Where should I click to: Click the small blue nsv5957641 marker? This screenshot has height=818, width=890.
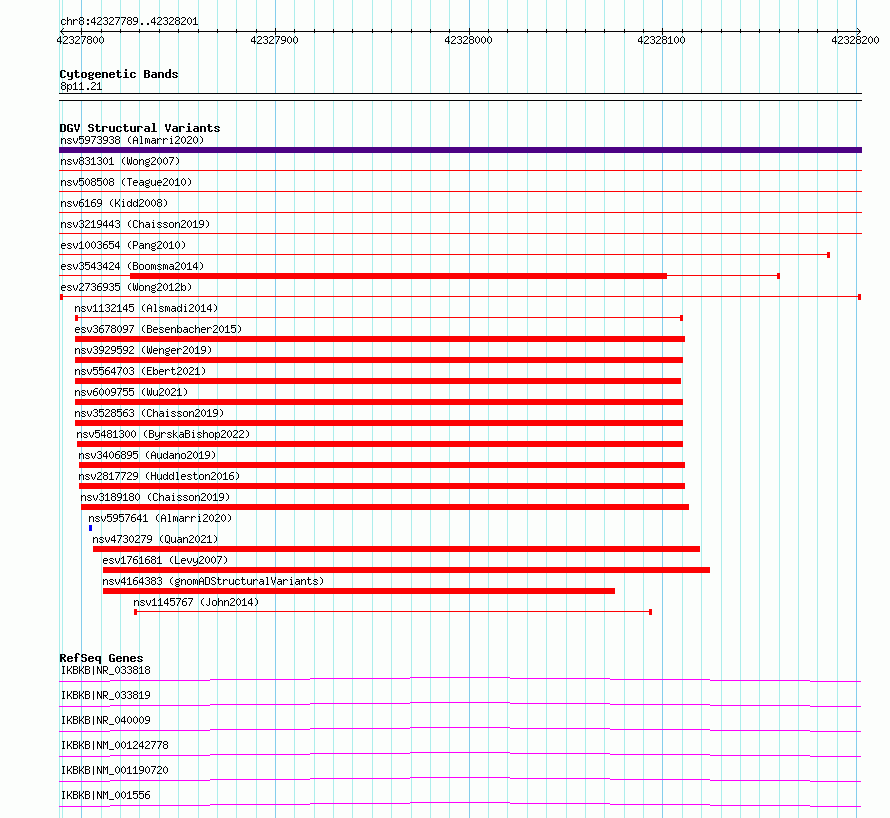pyautogui.click(x=90, y=528)
